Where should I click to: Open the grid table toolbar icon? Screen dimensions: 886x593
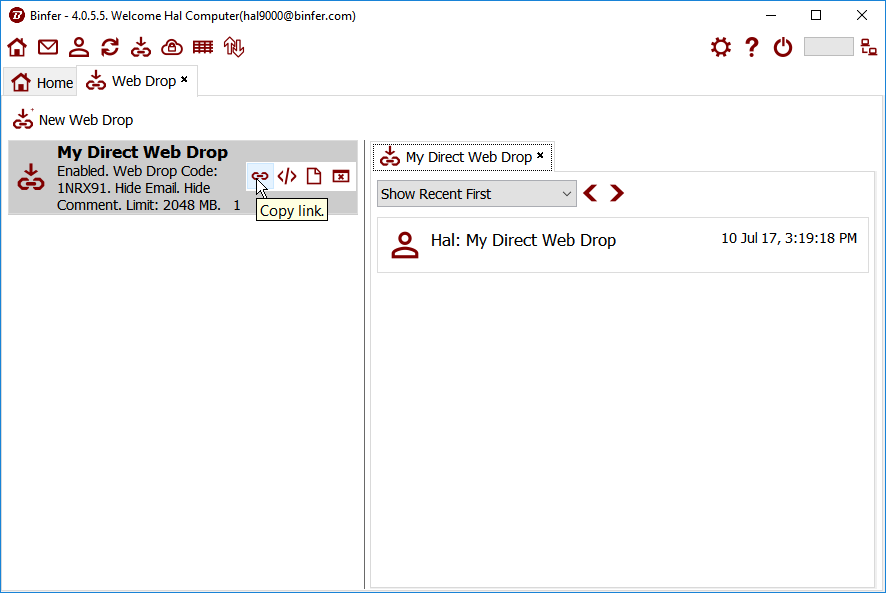click(203, 47)
